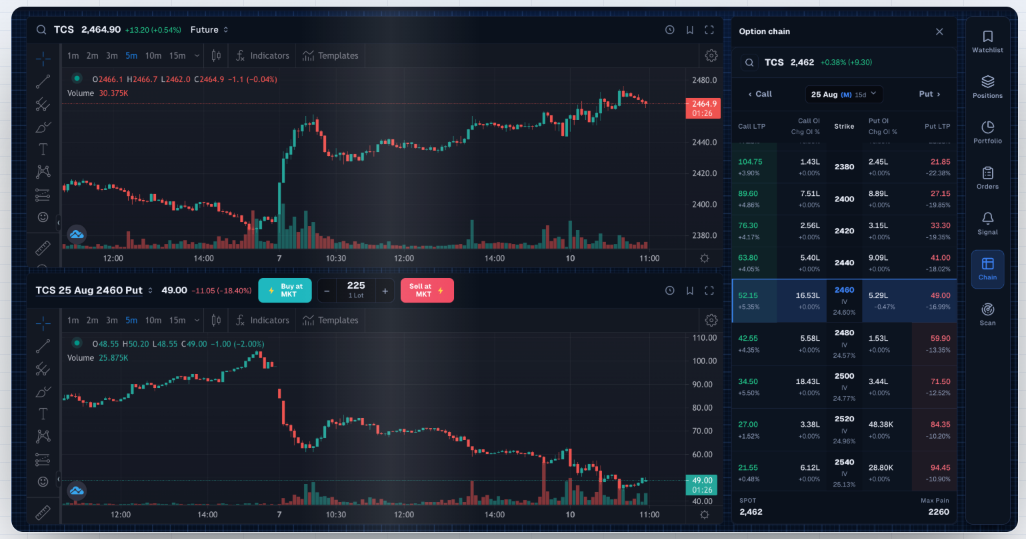The width and height of the screenshot is (1026, 539).
Task: Click the axis settings gear at top chart corner
Action: point(705,258)
